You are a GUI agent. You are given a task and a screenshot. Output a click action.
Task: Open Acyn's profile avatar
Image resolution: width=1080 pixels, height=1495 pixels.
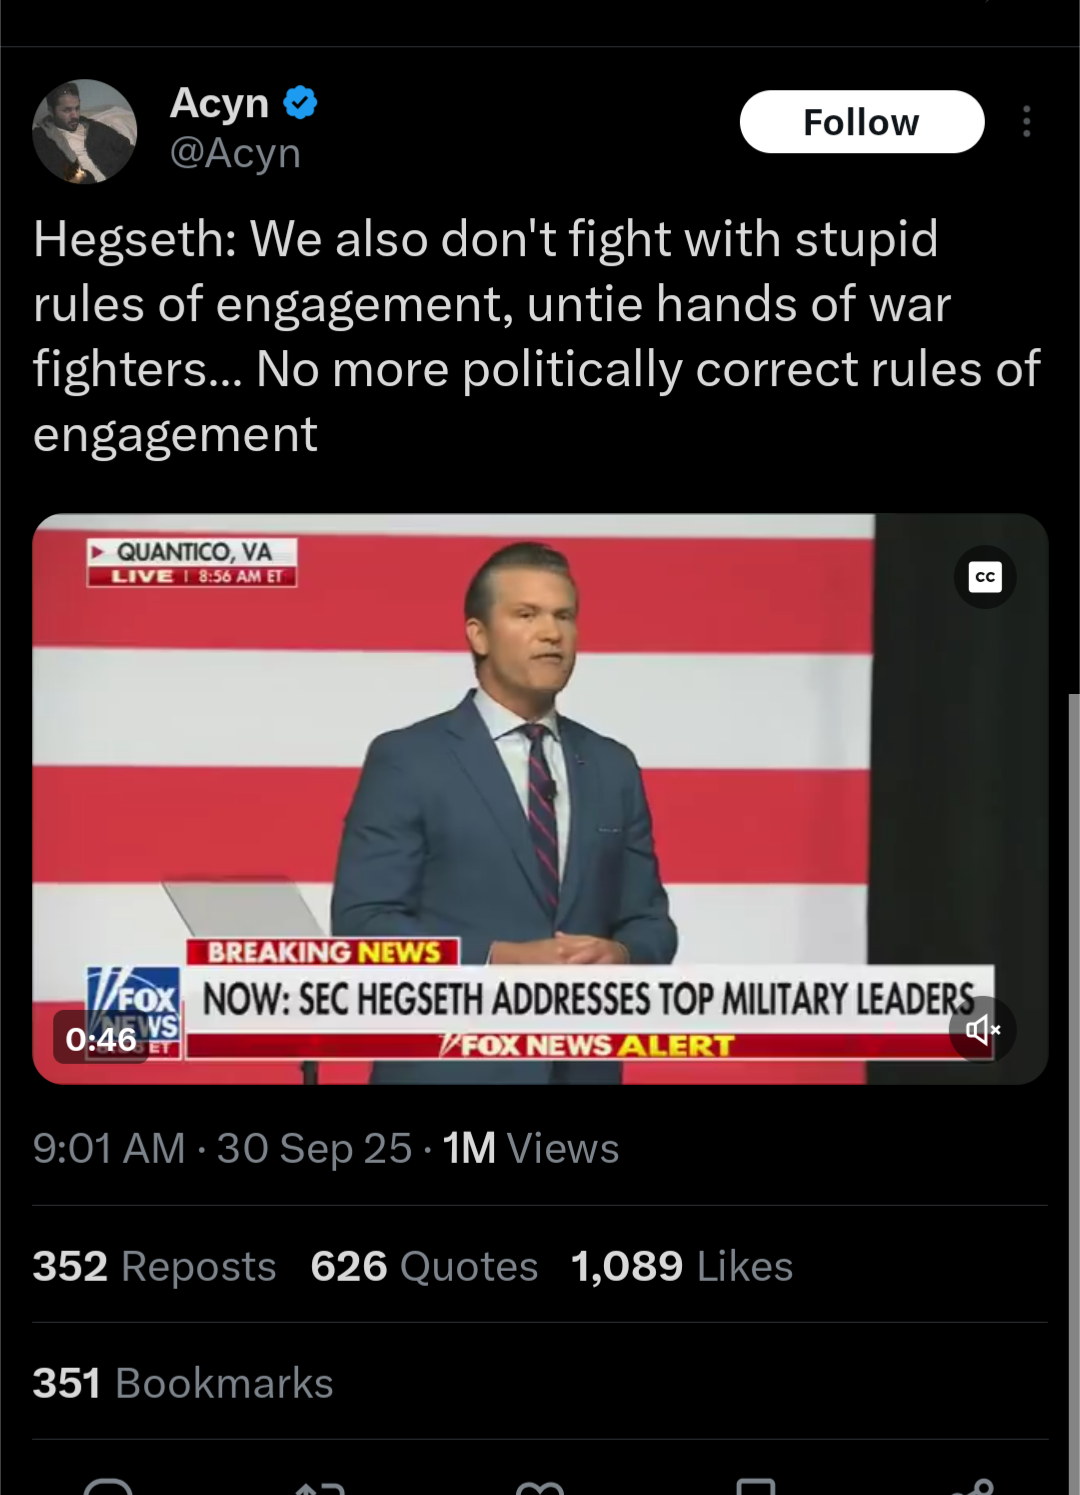click(x=85, y=131)
